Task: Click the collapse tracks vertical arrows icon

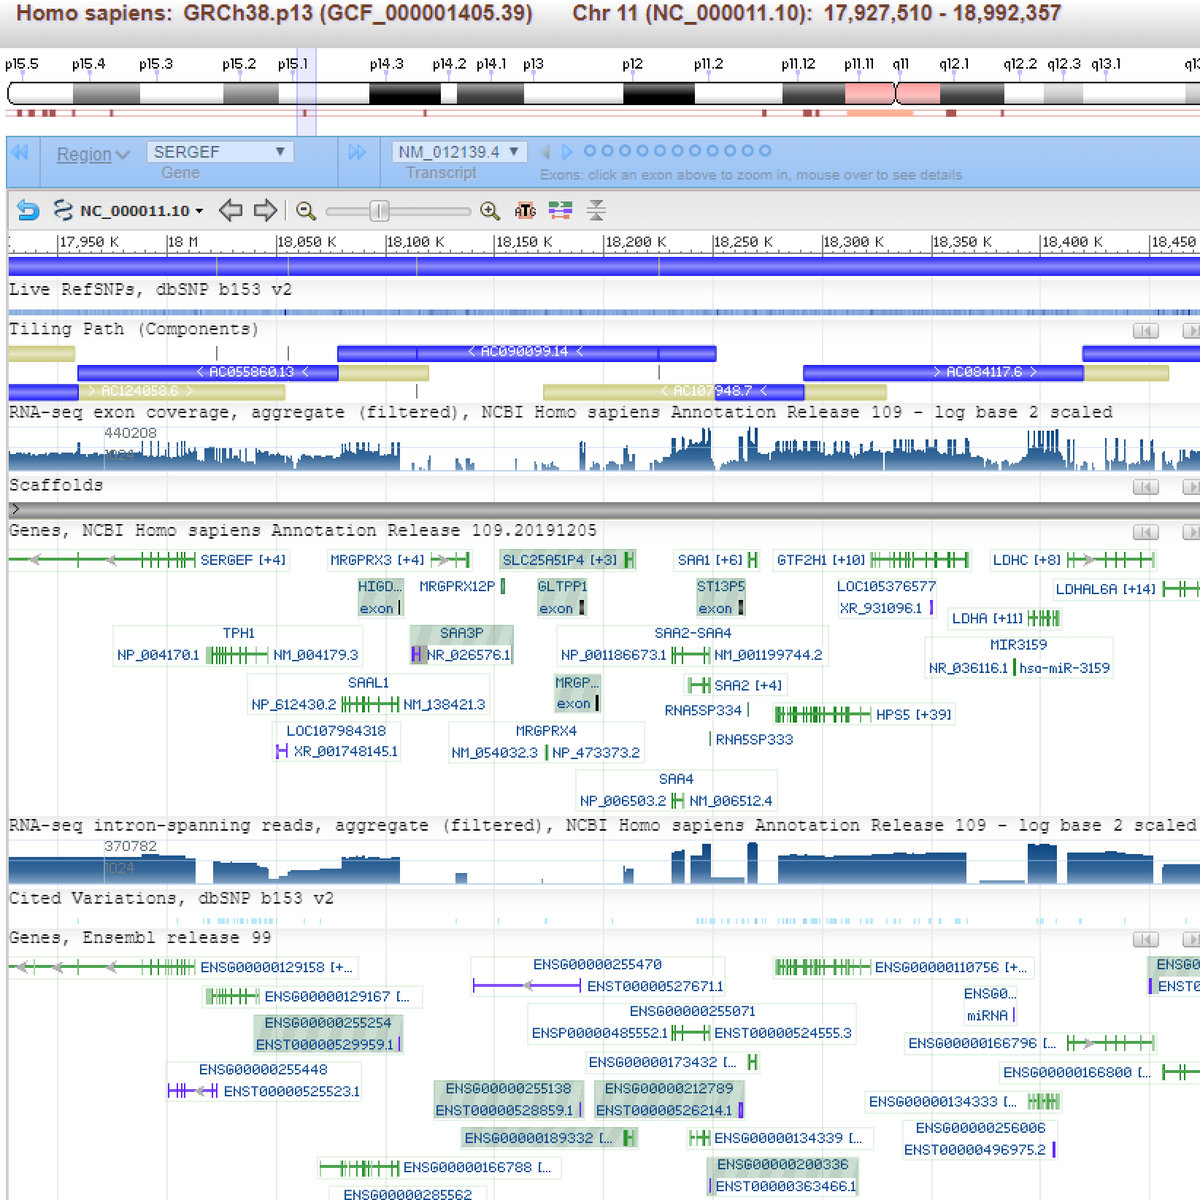Action: point(596,210)
